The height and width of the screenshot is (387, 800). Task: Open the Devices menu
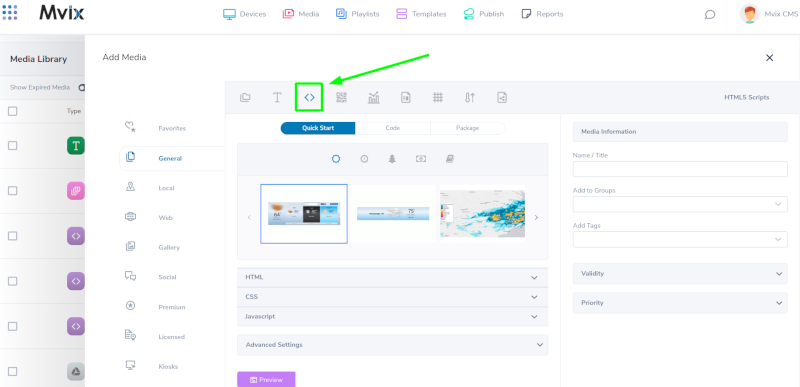[x=244, y=14]
